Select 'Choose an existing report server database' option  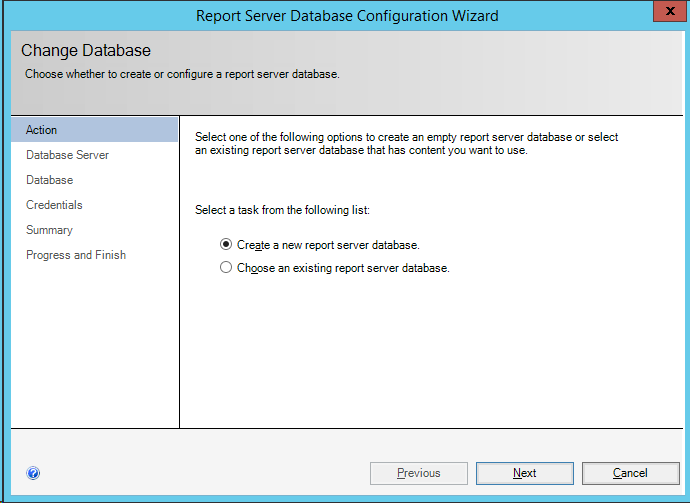coord(227,268)
